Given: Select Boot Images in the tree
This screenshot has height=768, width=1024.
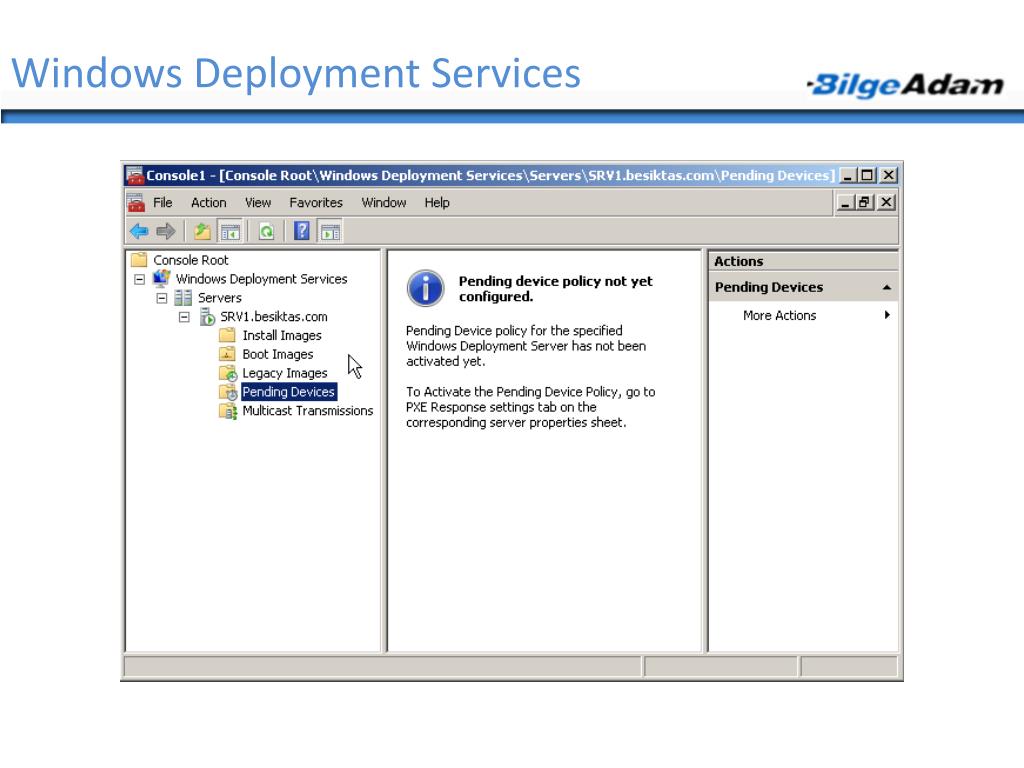Looking at the screenshot, I should [278, 354].
